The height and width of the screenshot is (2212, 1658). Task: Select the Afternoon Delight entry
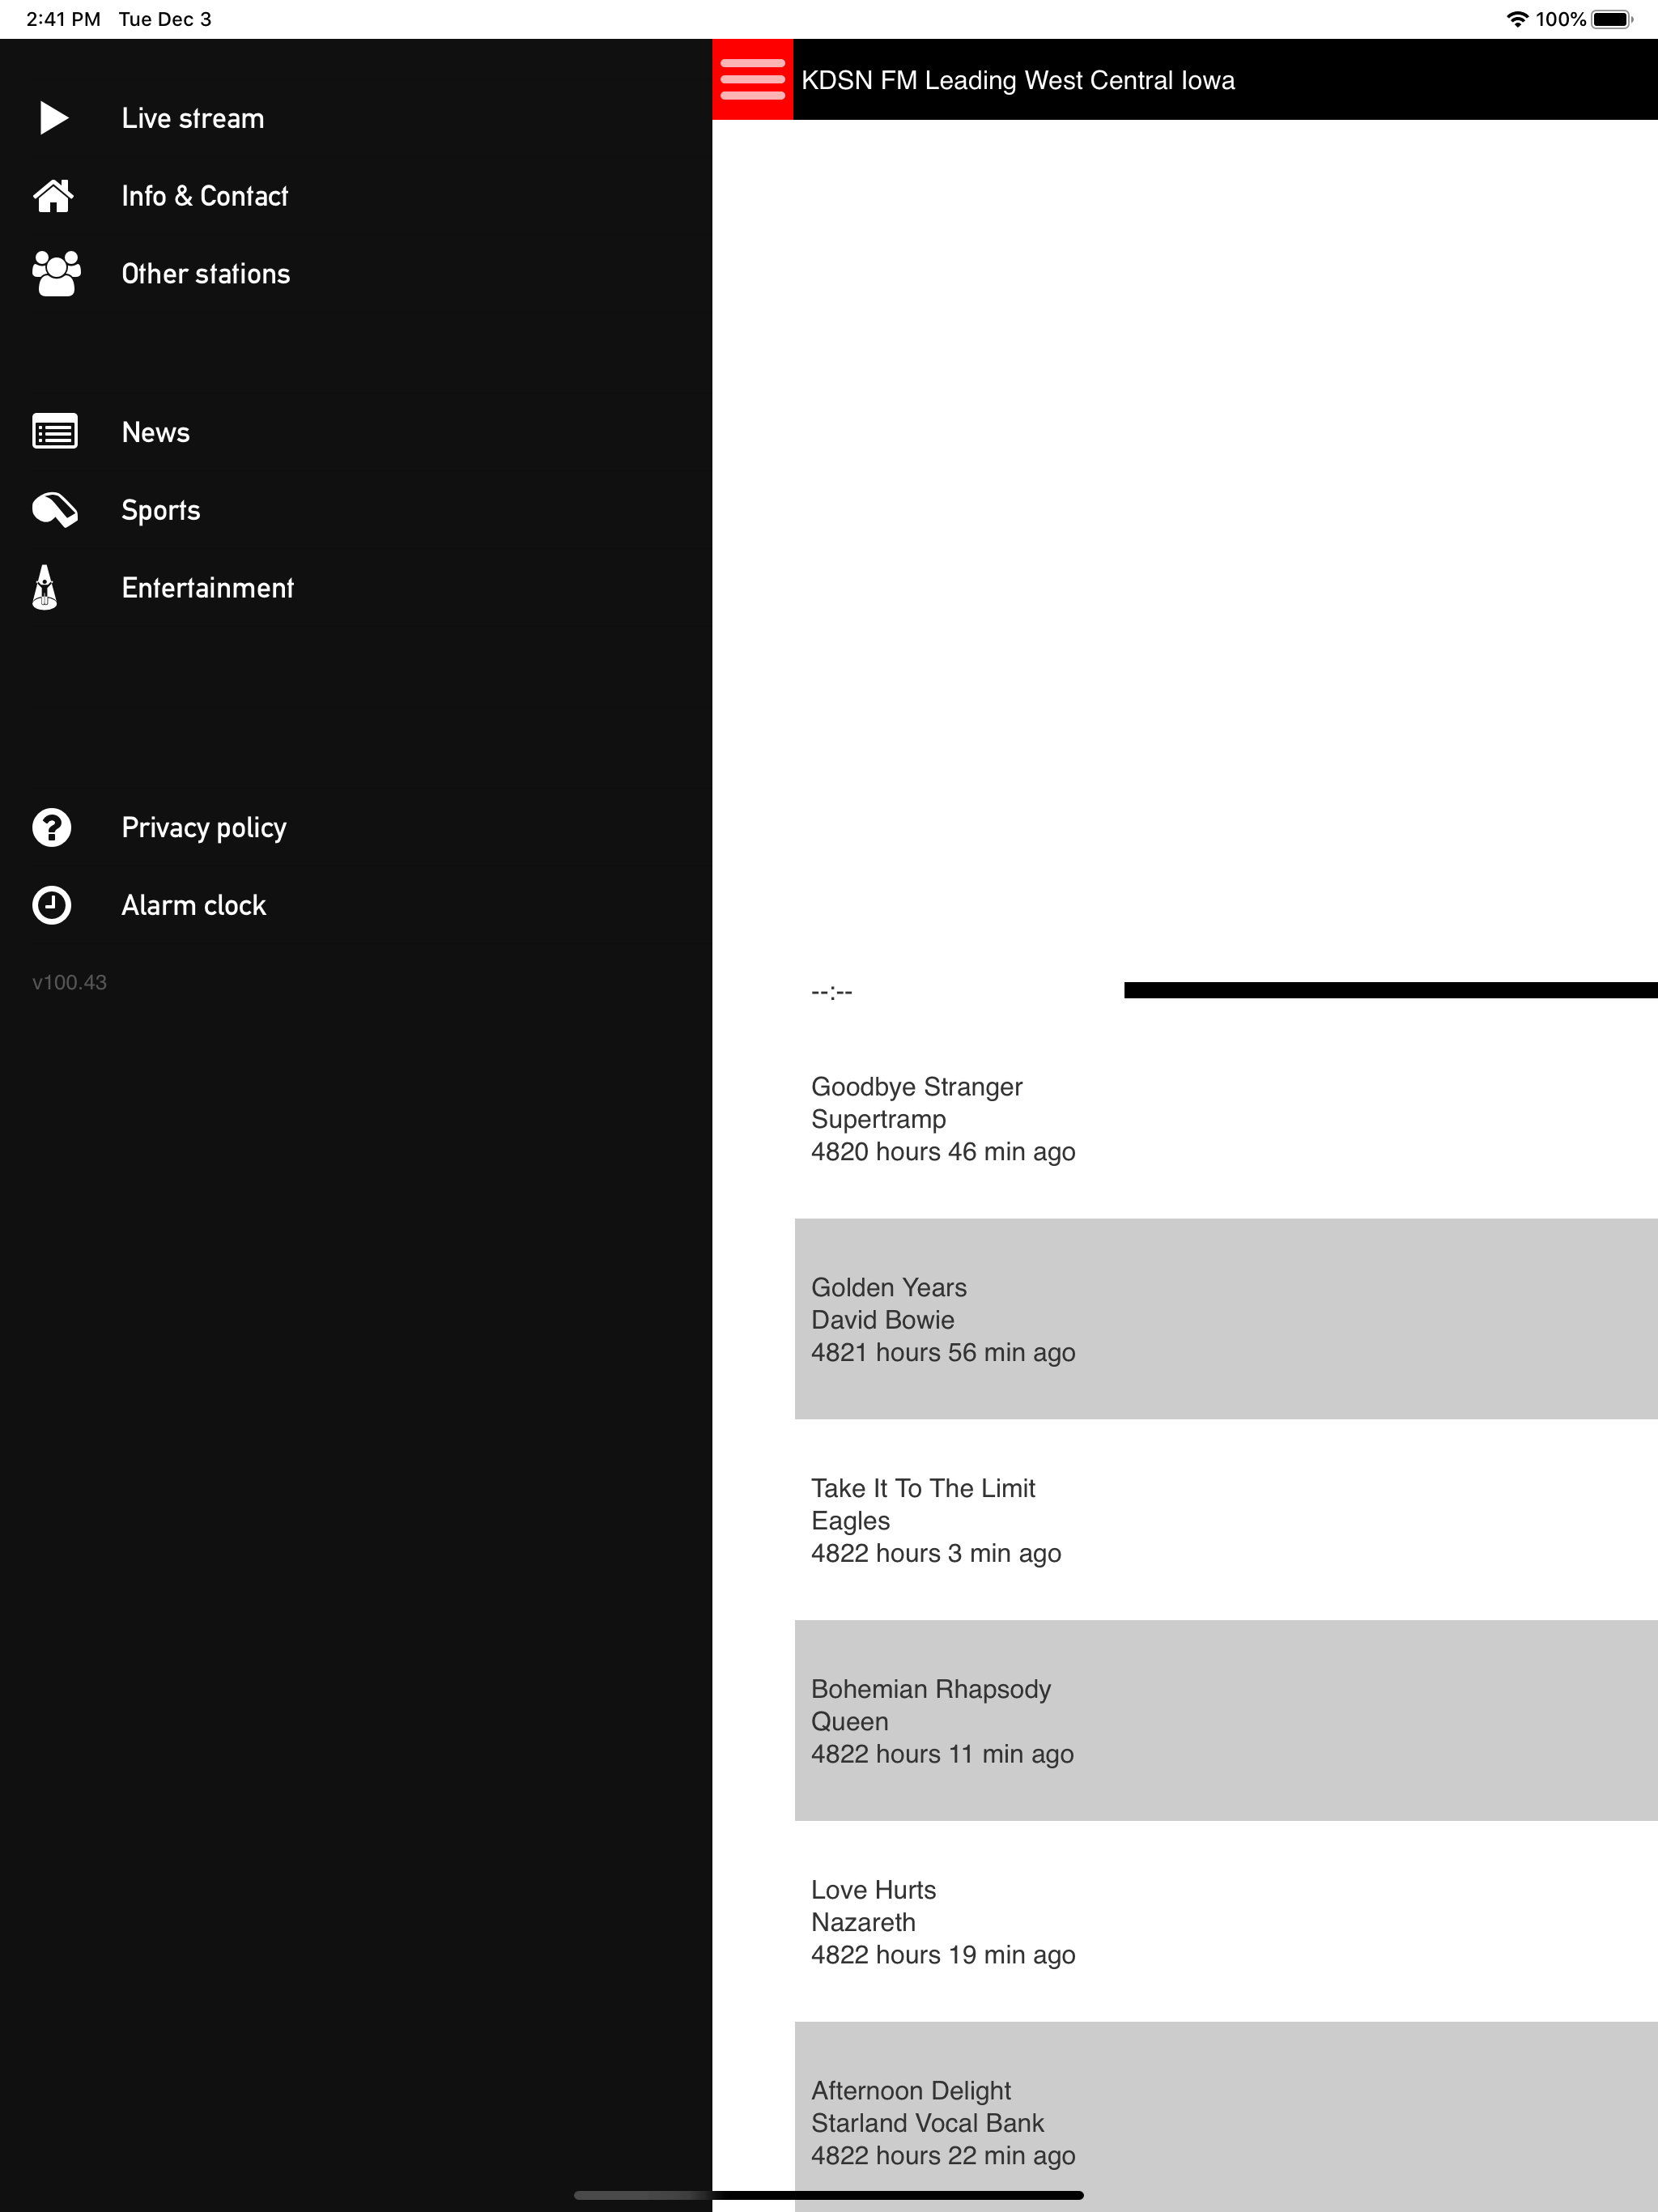[1226, 2117]
